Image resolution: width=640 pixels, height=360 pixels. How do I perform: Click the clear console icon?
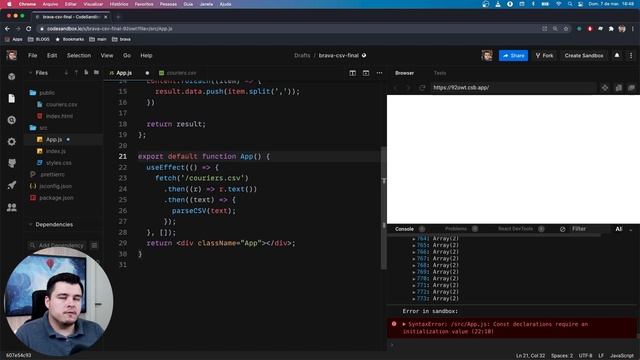[x=562, y=229]
